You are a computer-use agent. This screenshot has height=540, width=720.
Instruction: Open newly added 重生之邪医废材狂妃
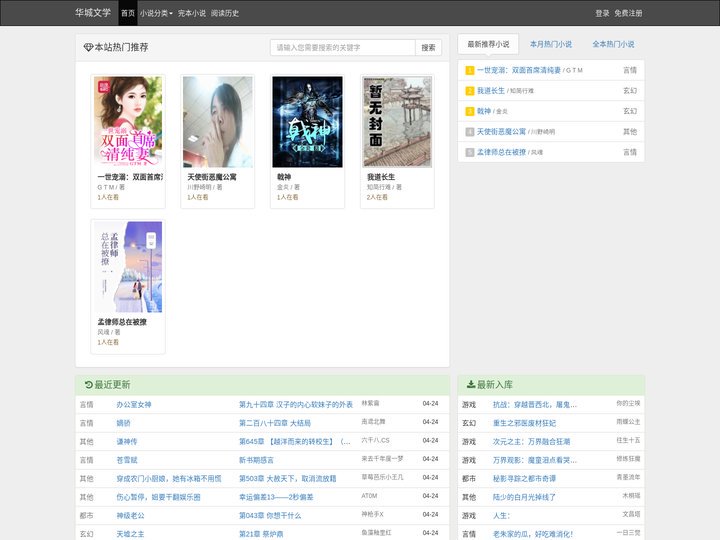pos(524,423)
